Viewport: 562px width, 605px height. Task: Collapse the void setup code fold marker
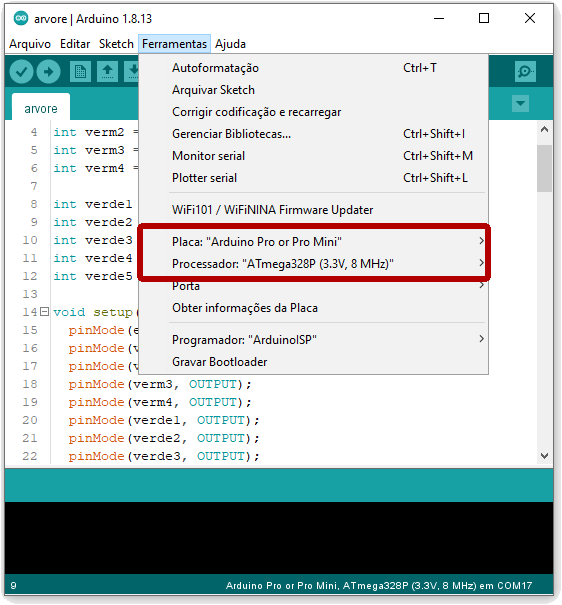pos(45,311)
